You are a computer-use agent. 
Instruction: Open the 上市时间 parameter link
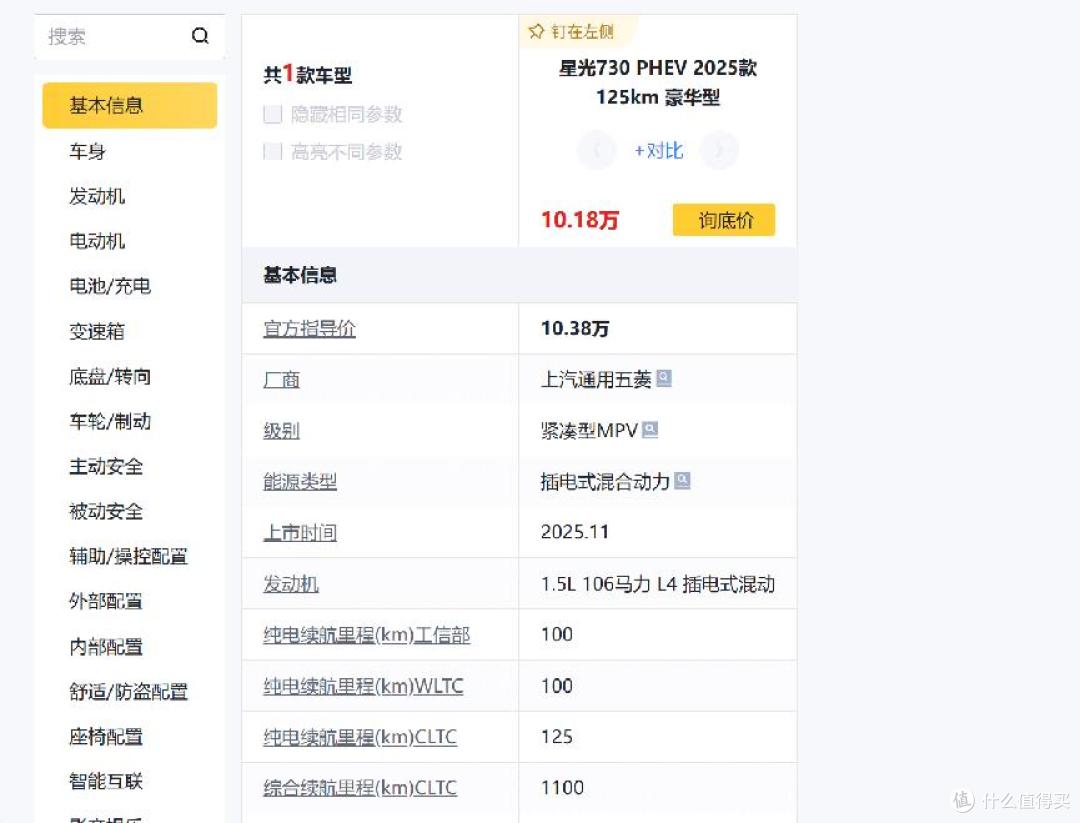pyautogui.click(x=300, y=532)
